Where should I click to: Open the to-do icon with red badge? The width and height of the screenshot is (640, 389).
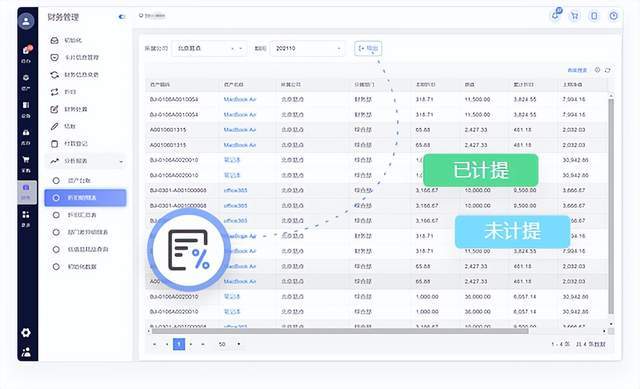click(26, 53)
